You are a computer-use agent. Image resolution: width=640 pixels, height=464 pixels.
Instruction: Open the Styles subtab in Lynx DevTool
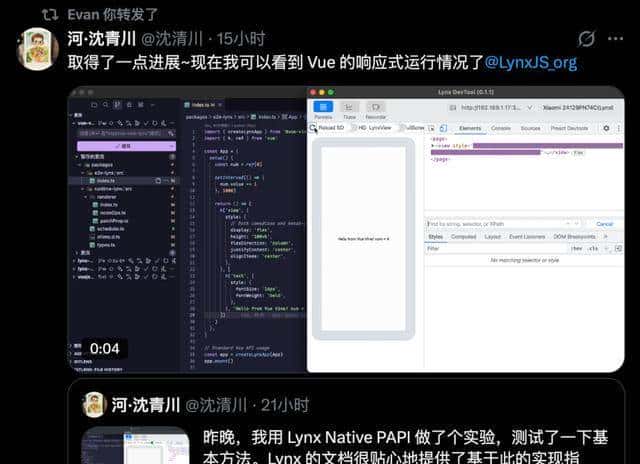[435, 237]
